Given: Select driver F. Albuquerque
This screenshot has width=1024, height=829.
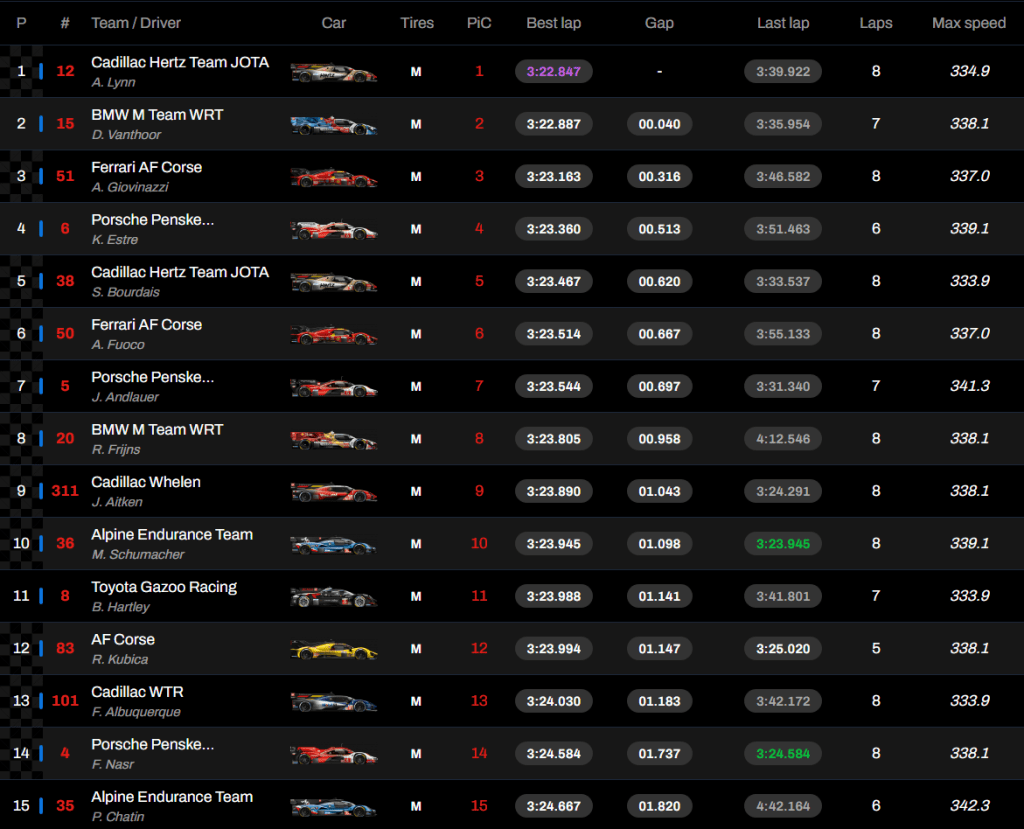Looking at the screenshot, I should pos(136,712).
